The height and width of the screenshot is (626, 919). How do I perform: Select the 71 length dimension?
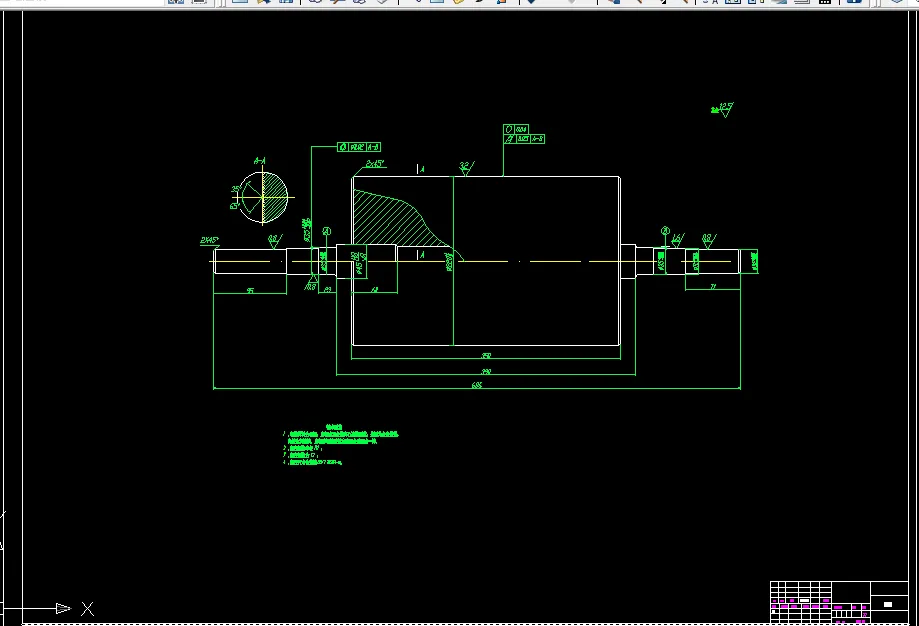713,287
